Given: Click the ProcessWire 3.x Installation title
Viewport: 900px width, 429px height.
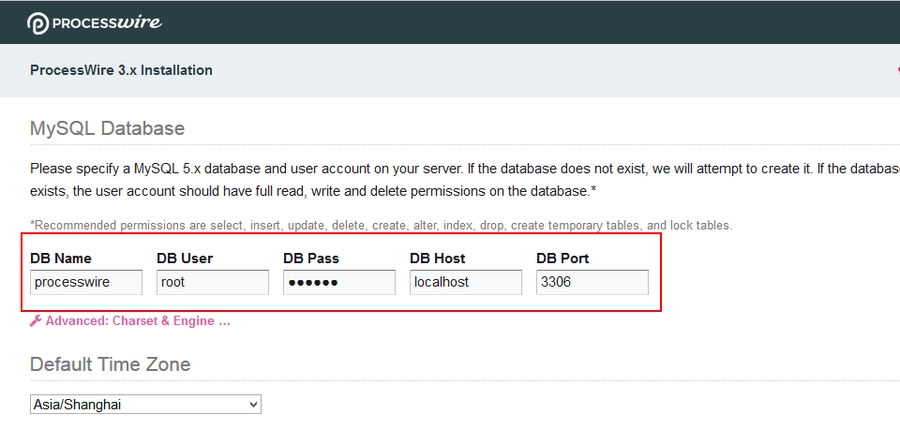Looking at the screenshot, I should tap(121, 70).
